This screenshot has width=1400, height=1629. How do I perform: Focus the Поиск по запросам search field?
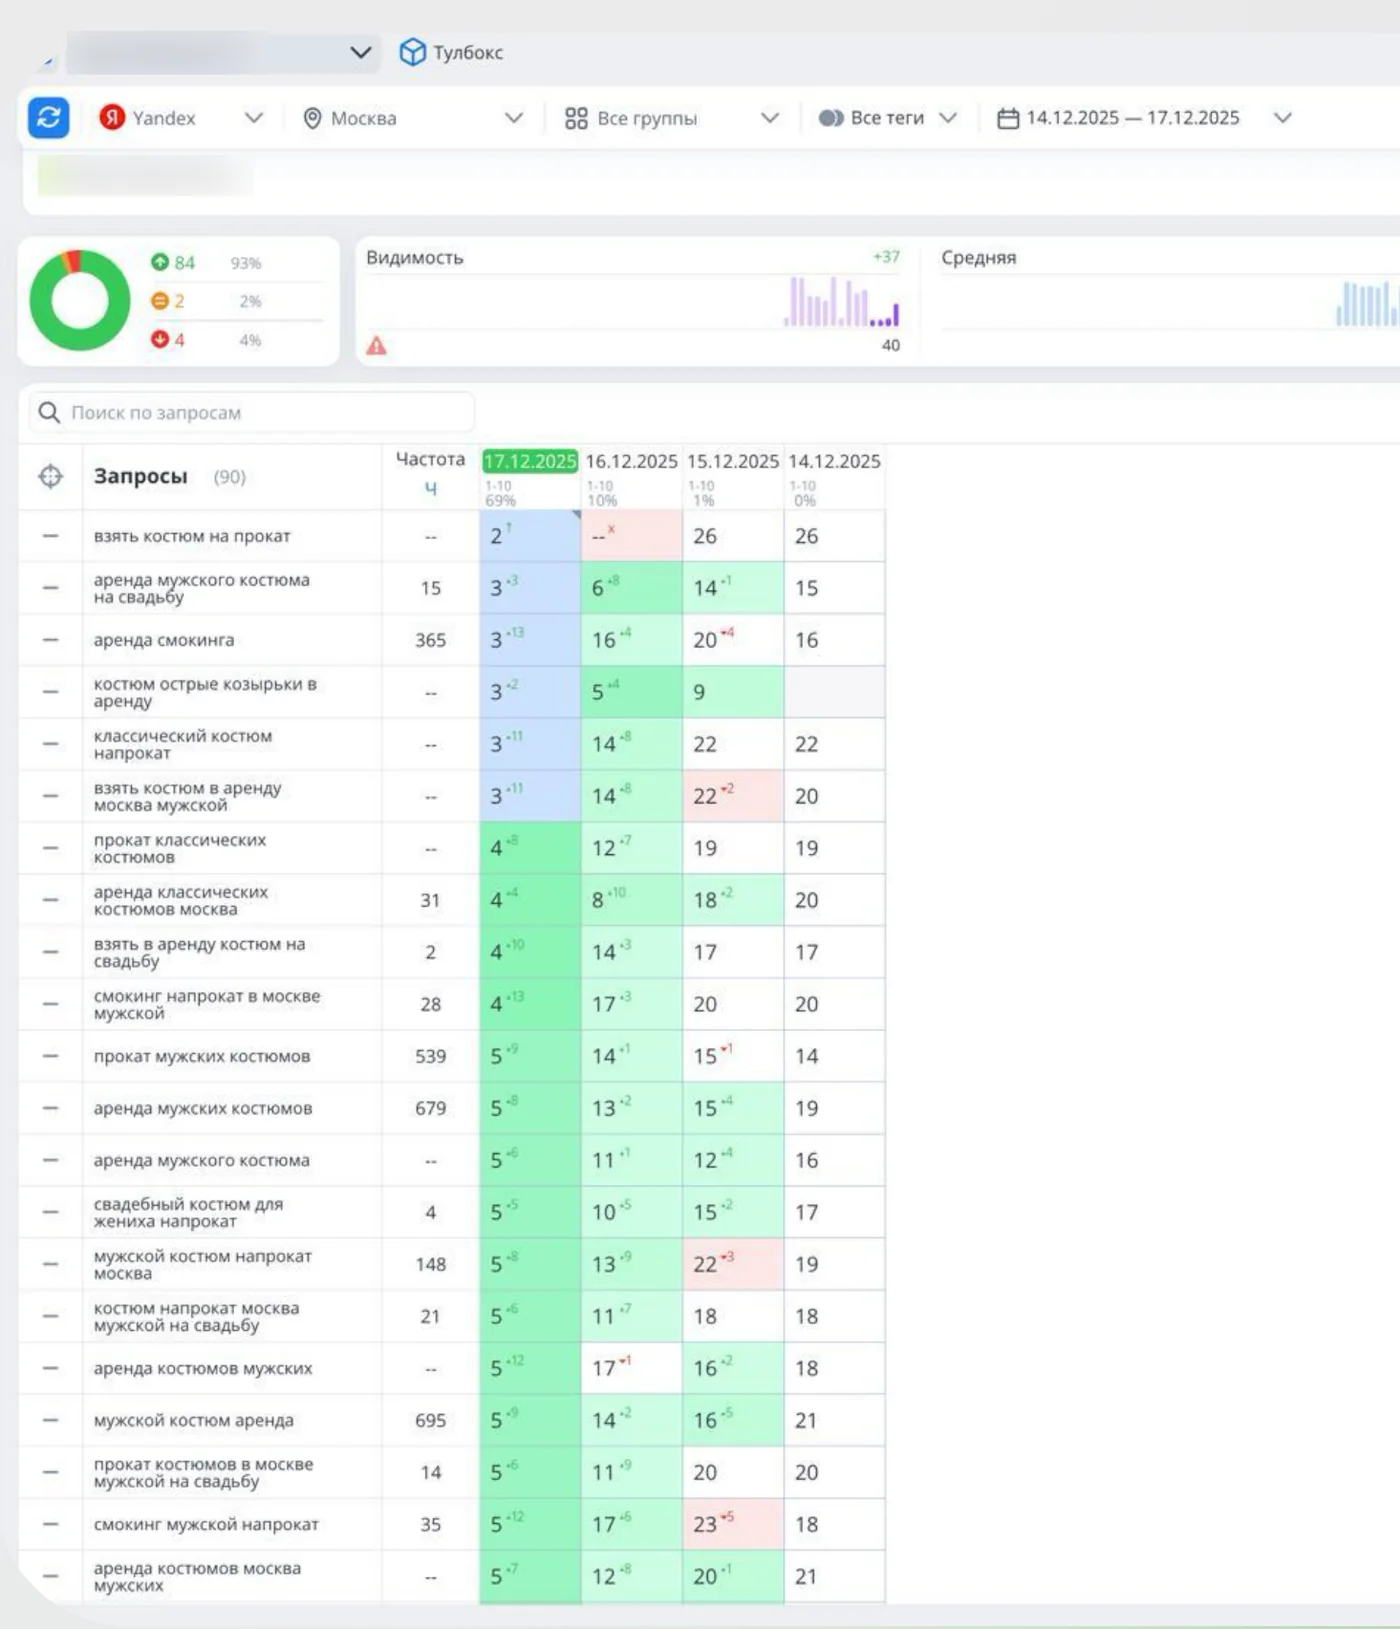coord(252,412)
